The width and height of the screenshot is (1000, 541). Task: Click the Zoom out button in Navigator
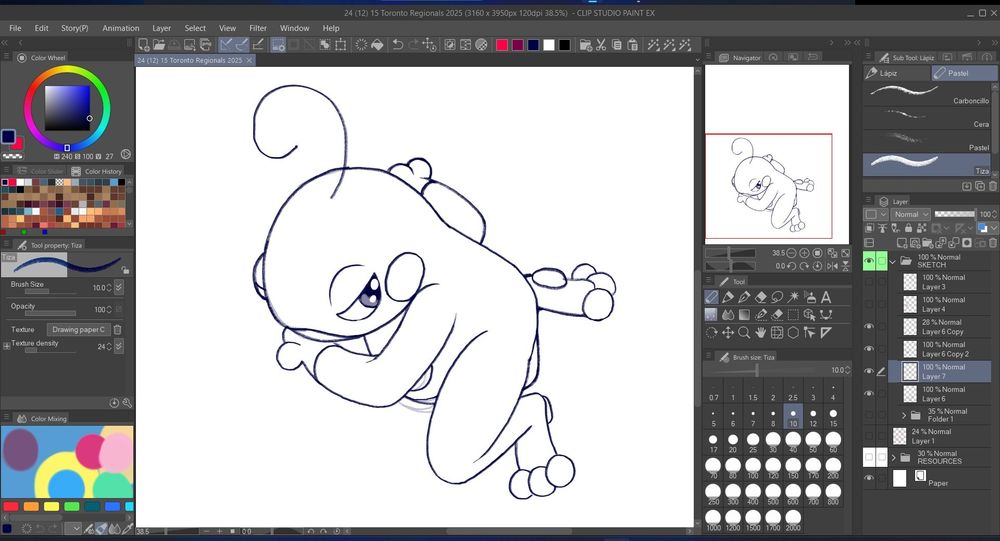pos(792,253)
